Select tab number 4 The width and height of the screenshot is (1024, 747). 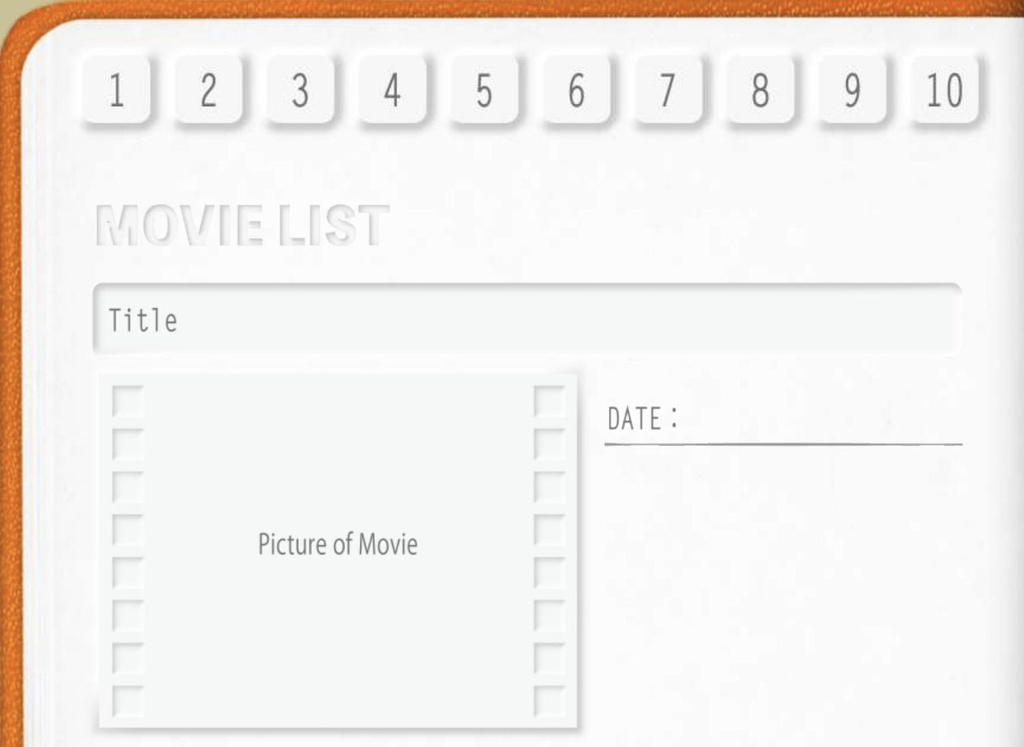click(x=392, y=90)
